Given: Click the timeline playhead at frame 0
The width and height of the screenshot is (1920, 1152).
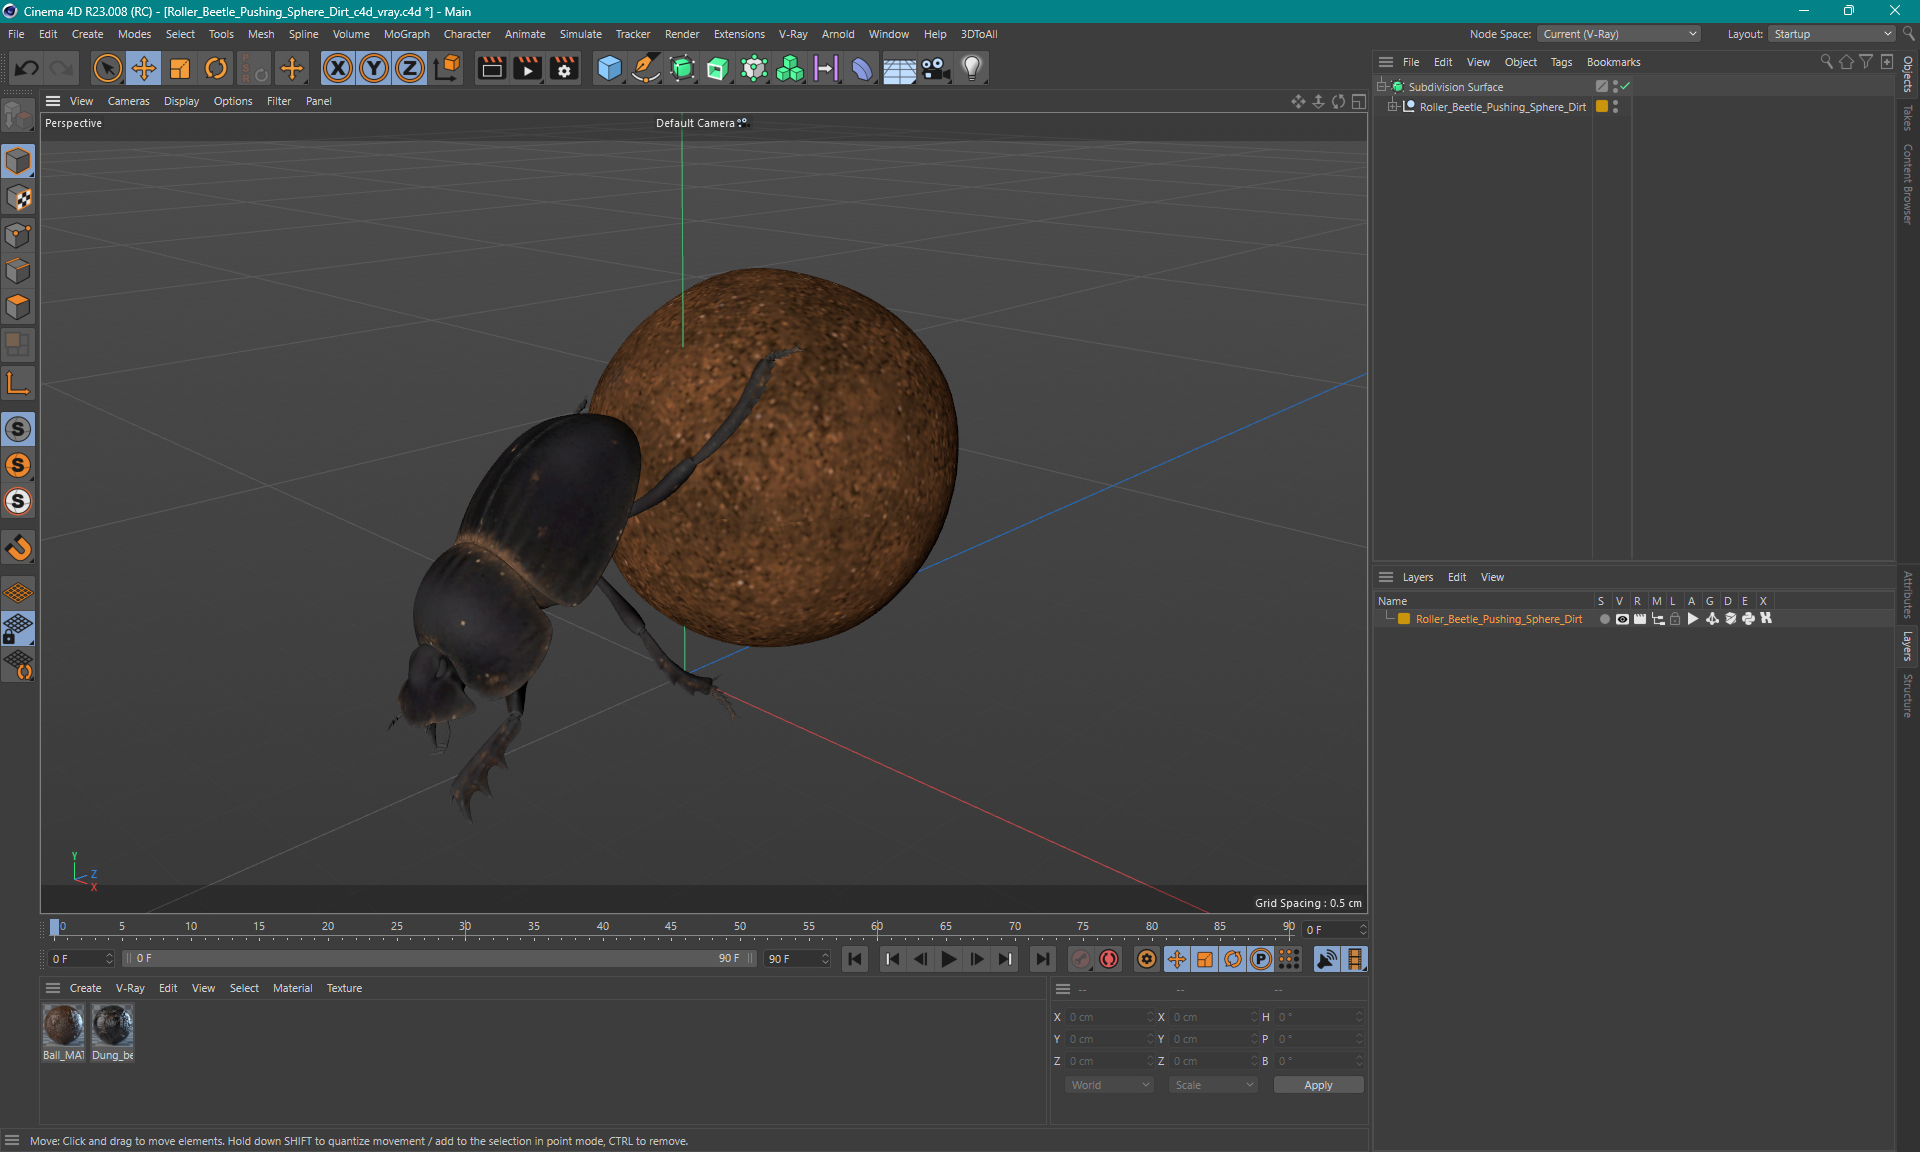Looking at the screenshot, I should (55, 927).
